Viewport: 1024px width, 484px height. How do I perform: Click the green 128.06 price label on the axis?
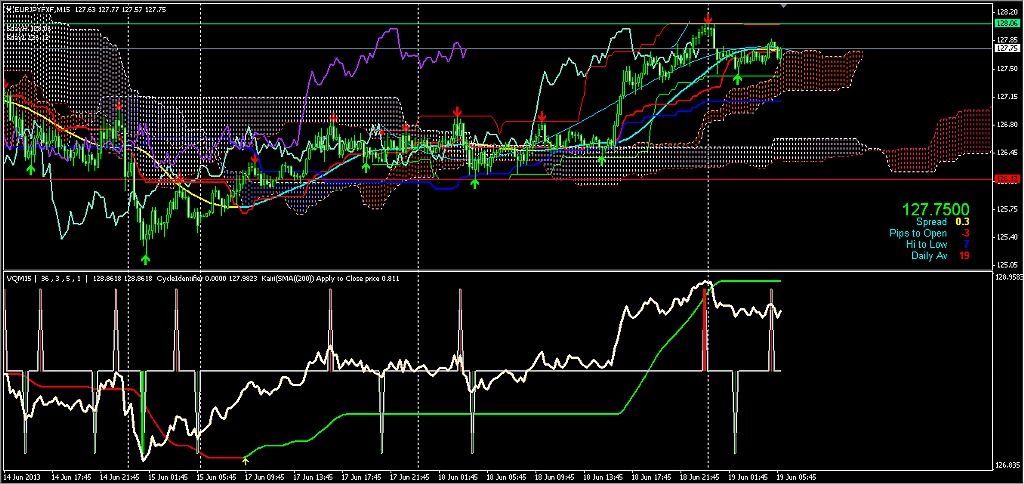1006,22
